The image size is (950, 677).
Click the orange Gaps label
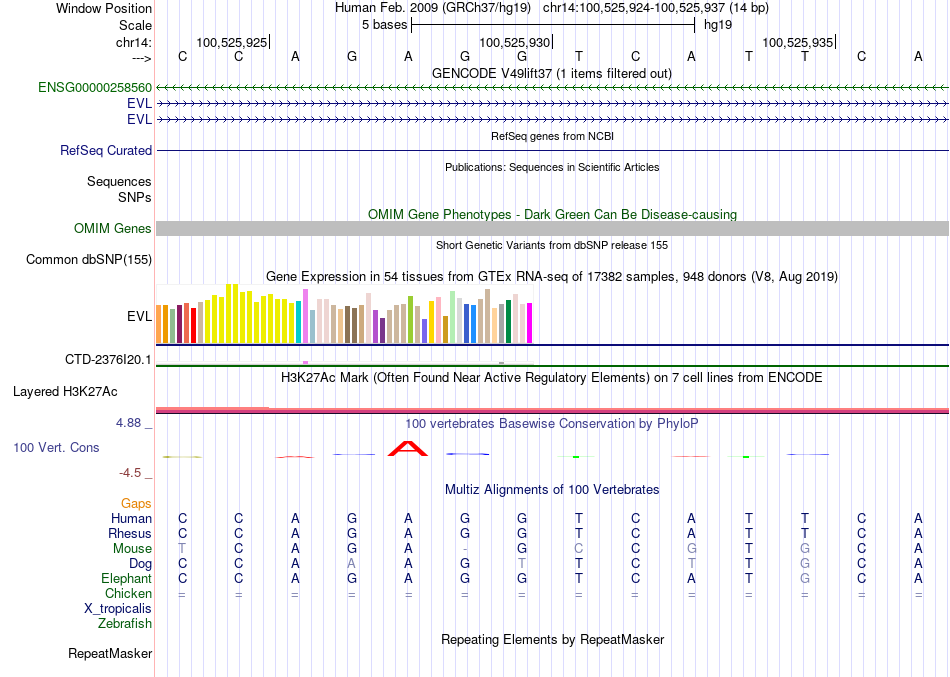point(136,504)
